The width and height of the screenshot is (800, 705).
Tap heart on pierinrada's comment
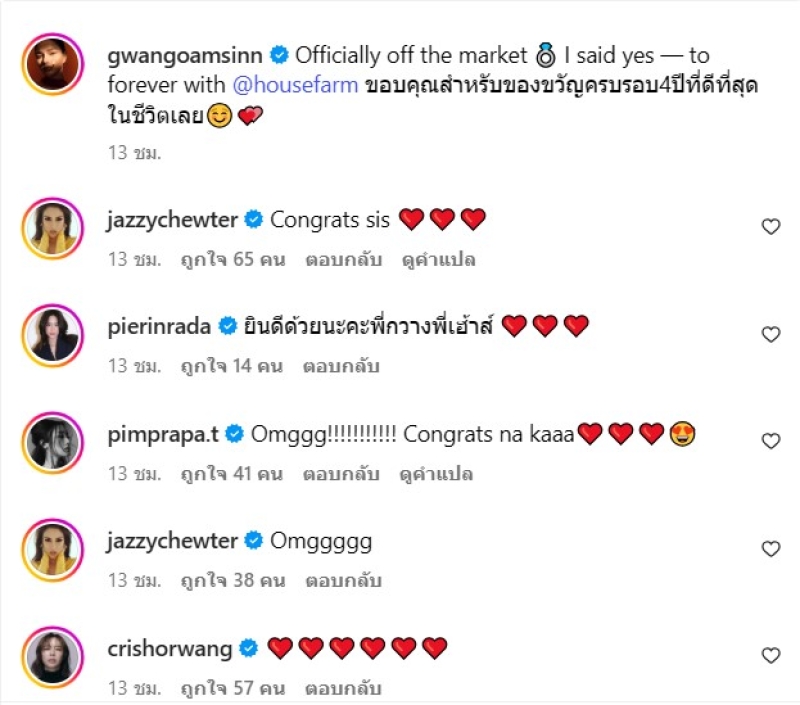(770, 334)
